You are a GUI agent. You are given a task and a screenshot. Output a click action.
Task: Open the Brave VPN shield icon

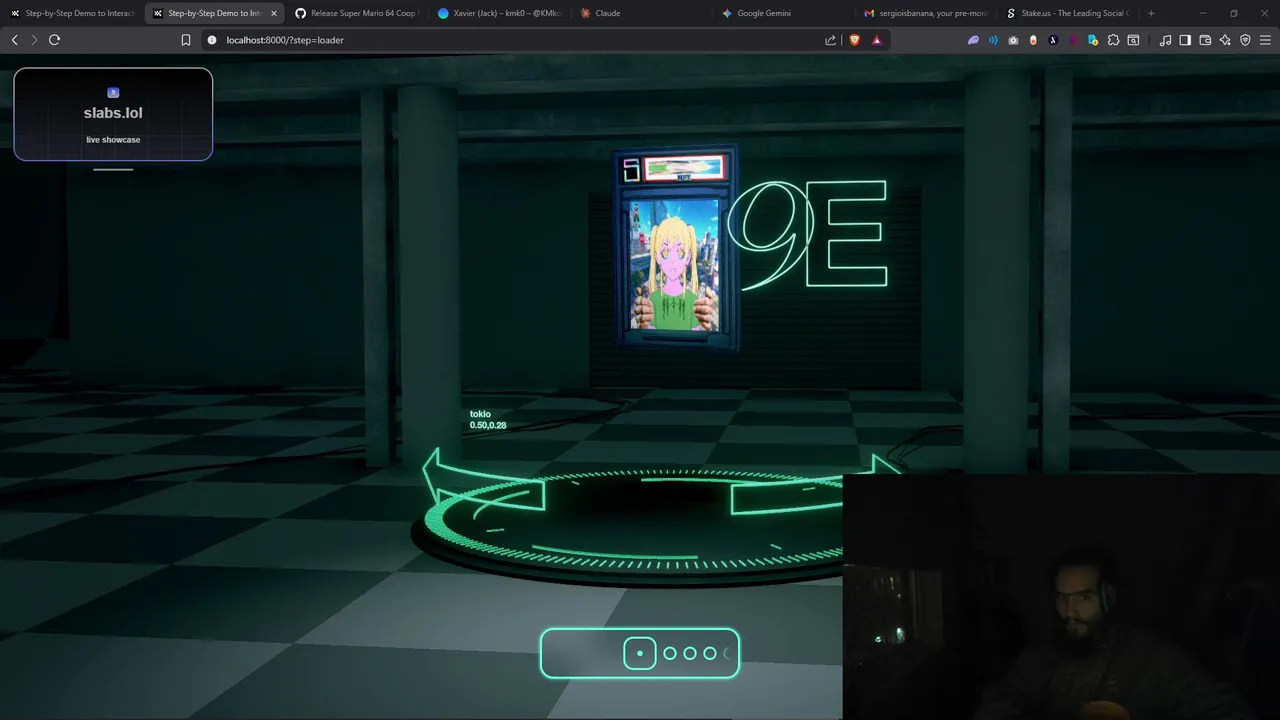[x=1245, y=40]
